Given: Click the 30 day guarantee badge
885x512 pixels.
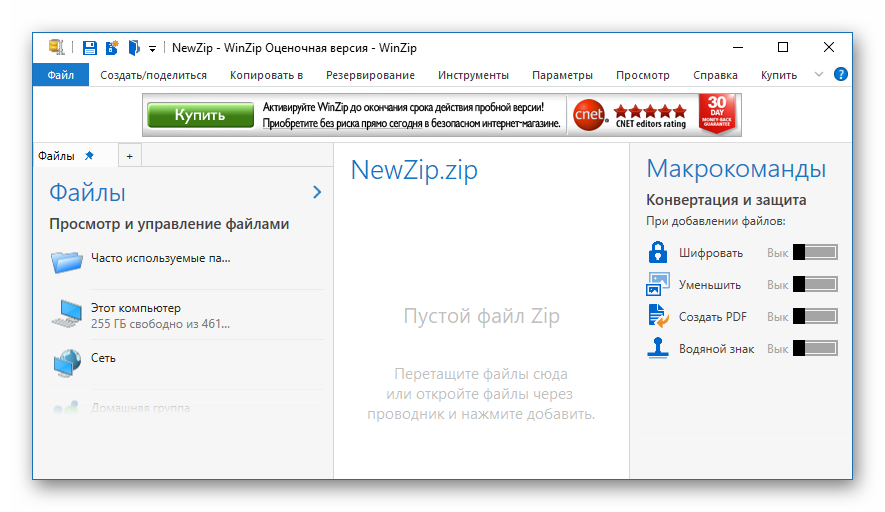Looking at the screenshot, I should click(717, 114).
